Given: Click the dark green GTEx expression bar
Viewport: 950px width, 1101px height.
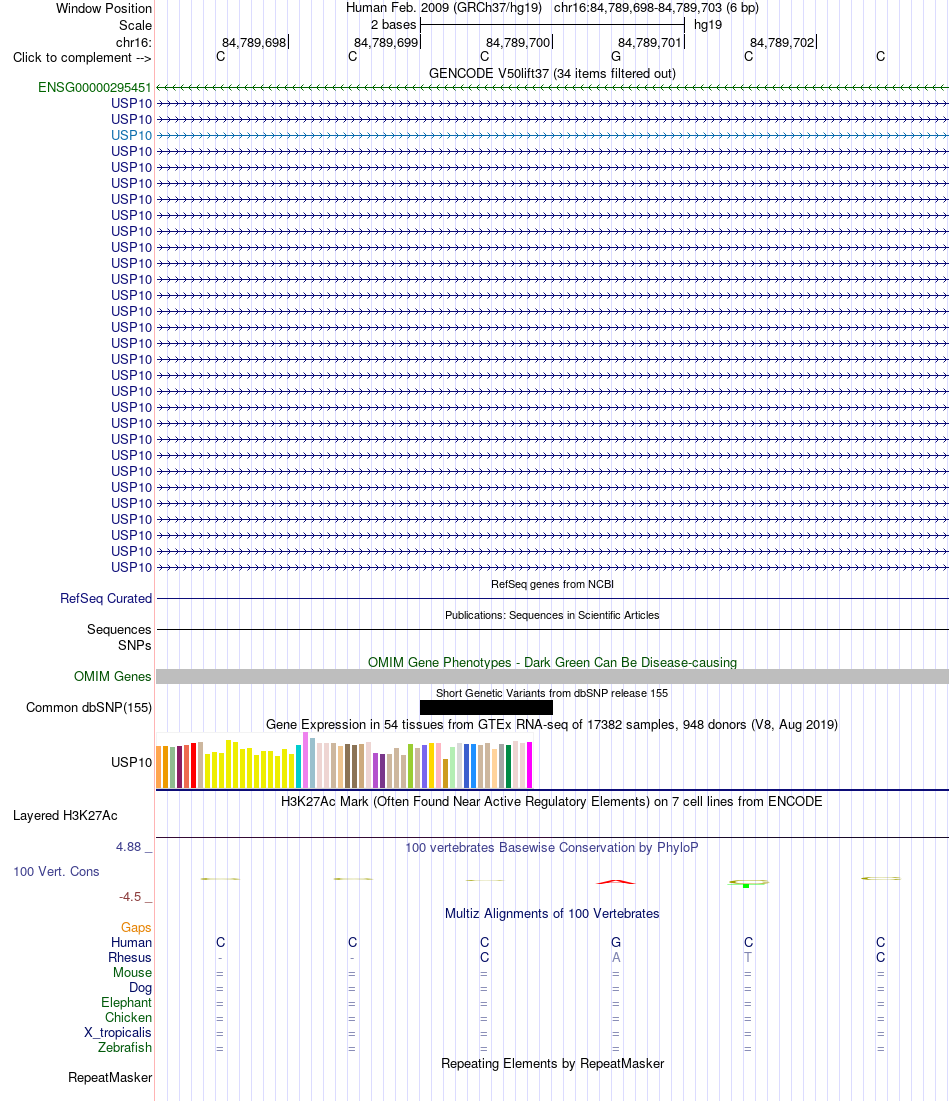Looking at the screenshot, I should [508, 767].
